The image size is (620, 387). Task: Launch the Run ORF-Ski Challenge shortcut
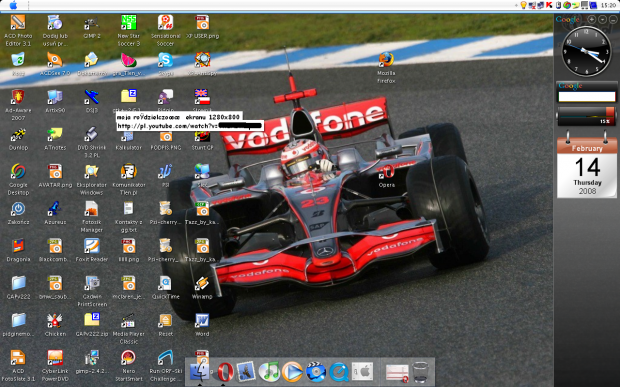(x=166, y=366)
